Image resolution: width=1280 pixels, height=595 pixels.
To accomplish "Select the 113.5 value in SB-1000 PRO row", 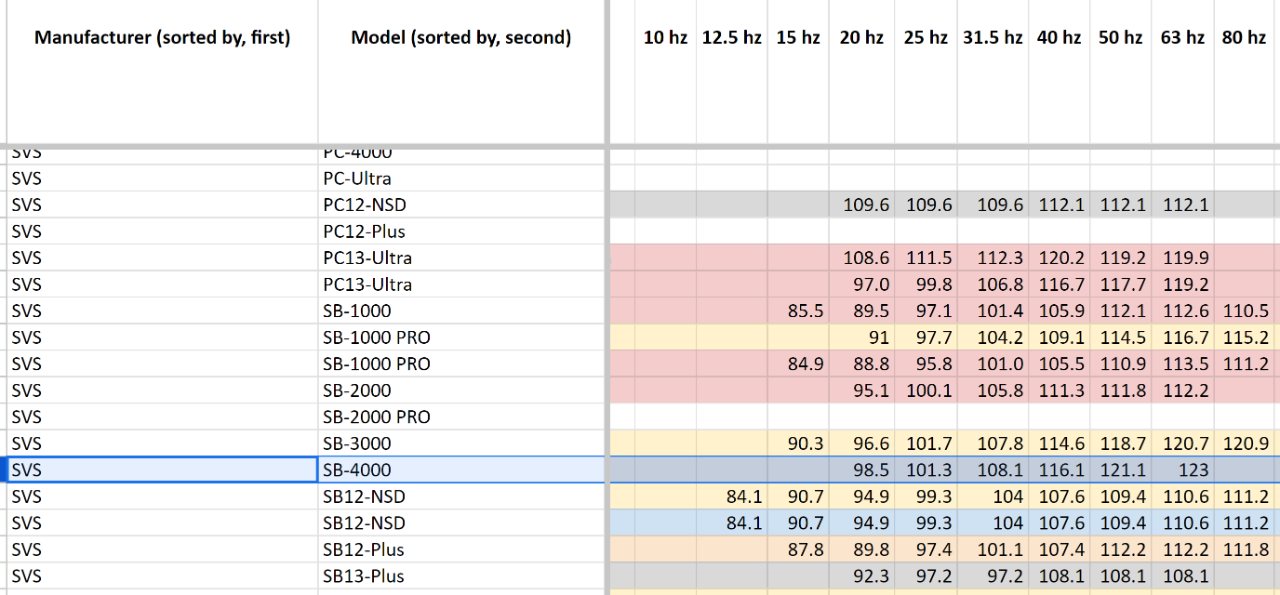I will coord(1183,364).
